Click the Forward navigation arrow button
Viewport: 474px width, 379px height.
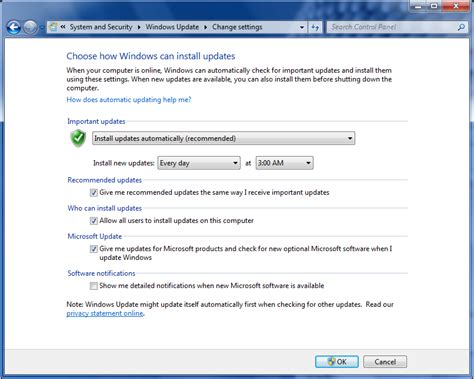[x=30, y=27]
